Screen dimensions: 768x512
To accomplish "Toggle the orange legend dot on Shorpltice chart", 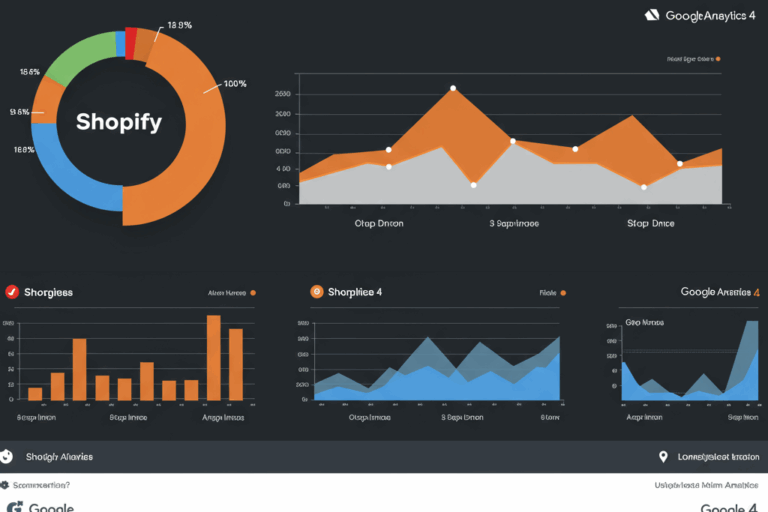I will (563, 293).
